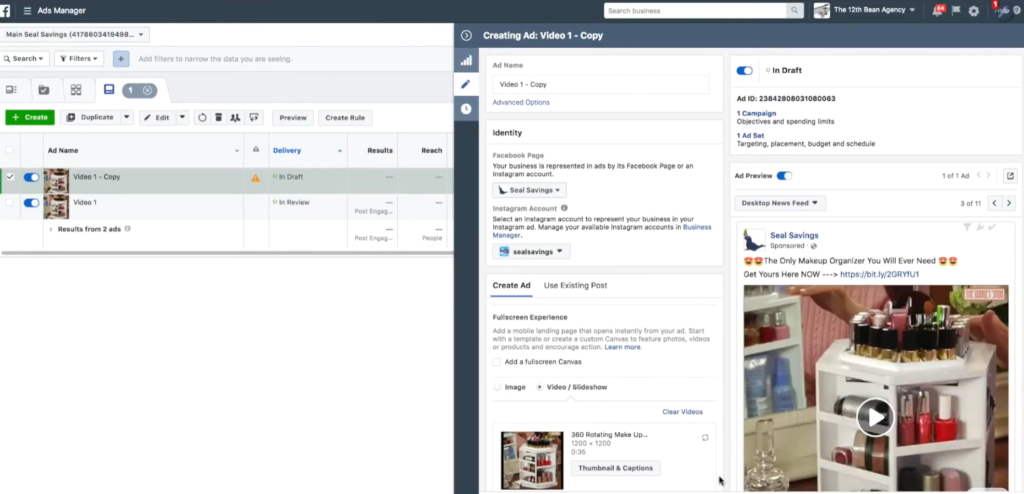Viewport: 1024px width, 494px height.
Task: Click the trash delete icon
Action: point(219,118)
